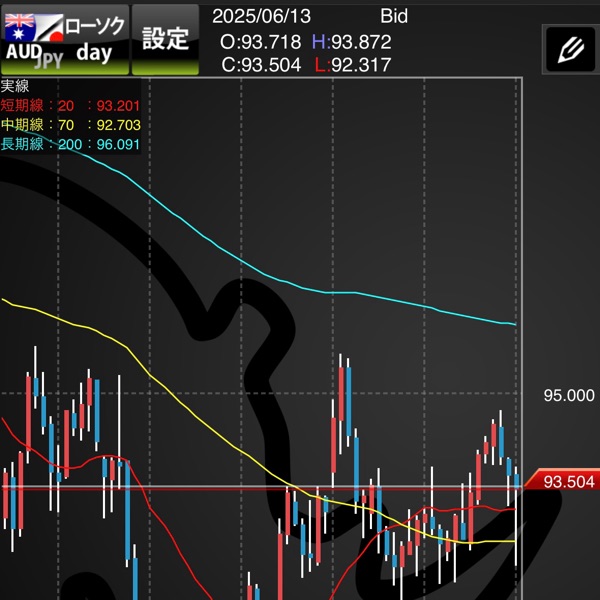Viewport: 600px width, 600px height.
Task: Open the pencil drawing tool icon
Action: pyautogui.click(x=571, y=49)
